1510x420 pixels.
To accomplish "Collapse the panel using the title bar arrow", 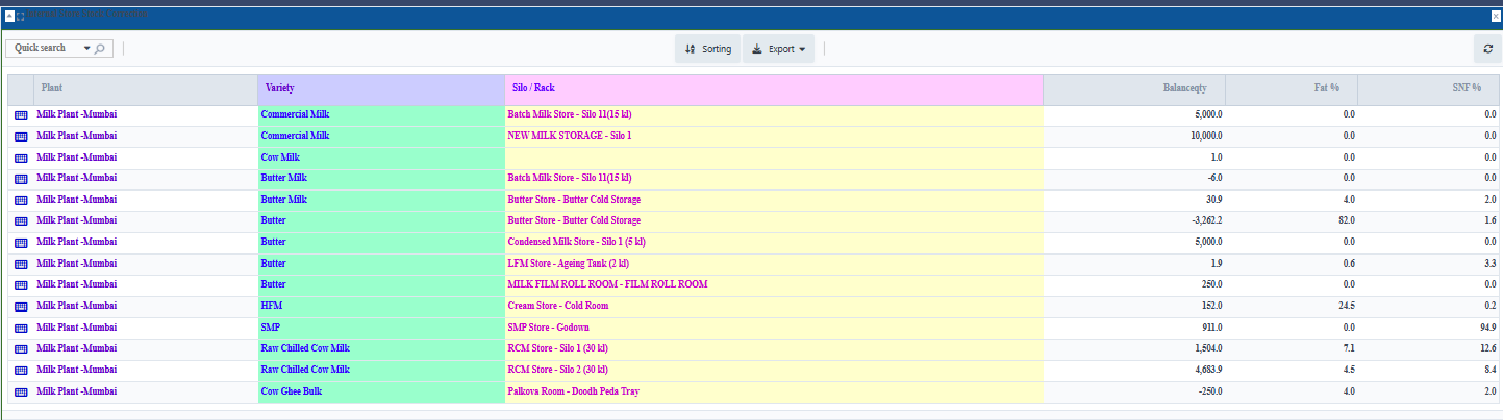I will point(9,15).
